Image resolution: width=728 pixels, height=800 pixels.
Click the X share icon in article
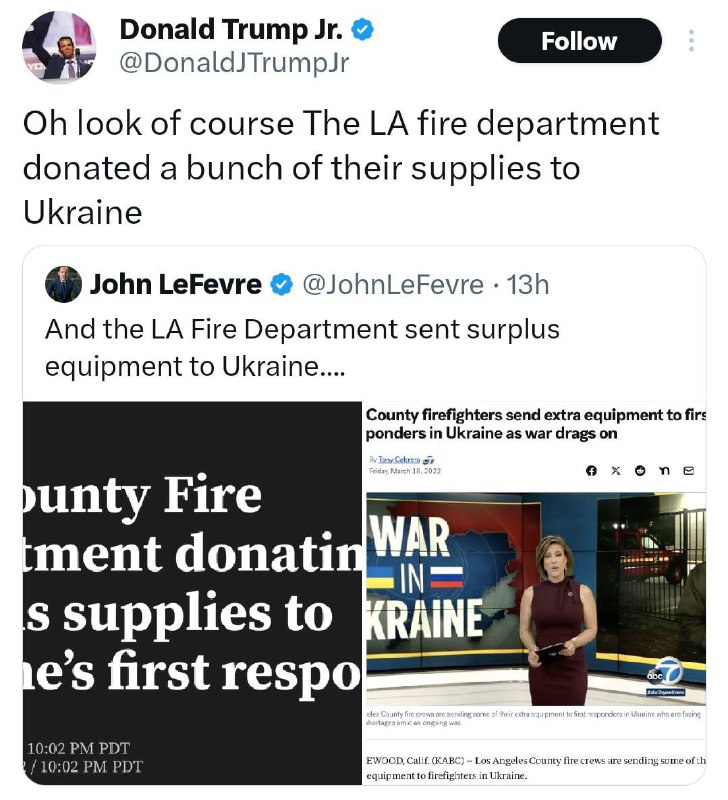(x=616, y=470)
